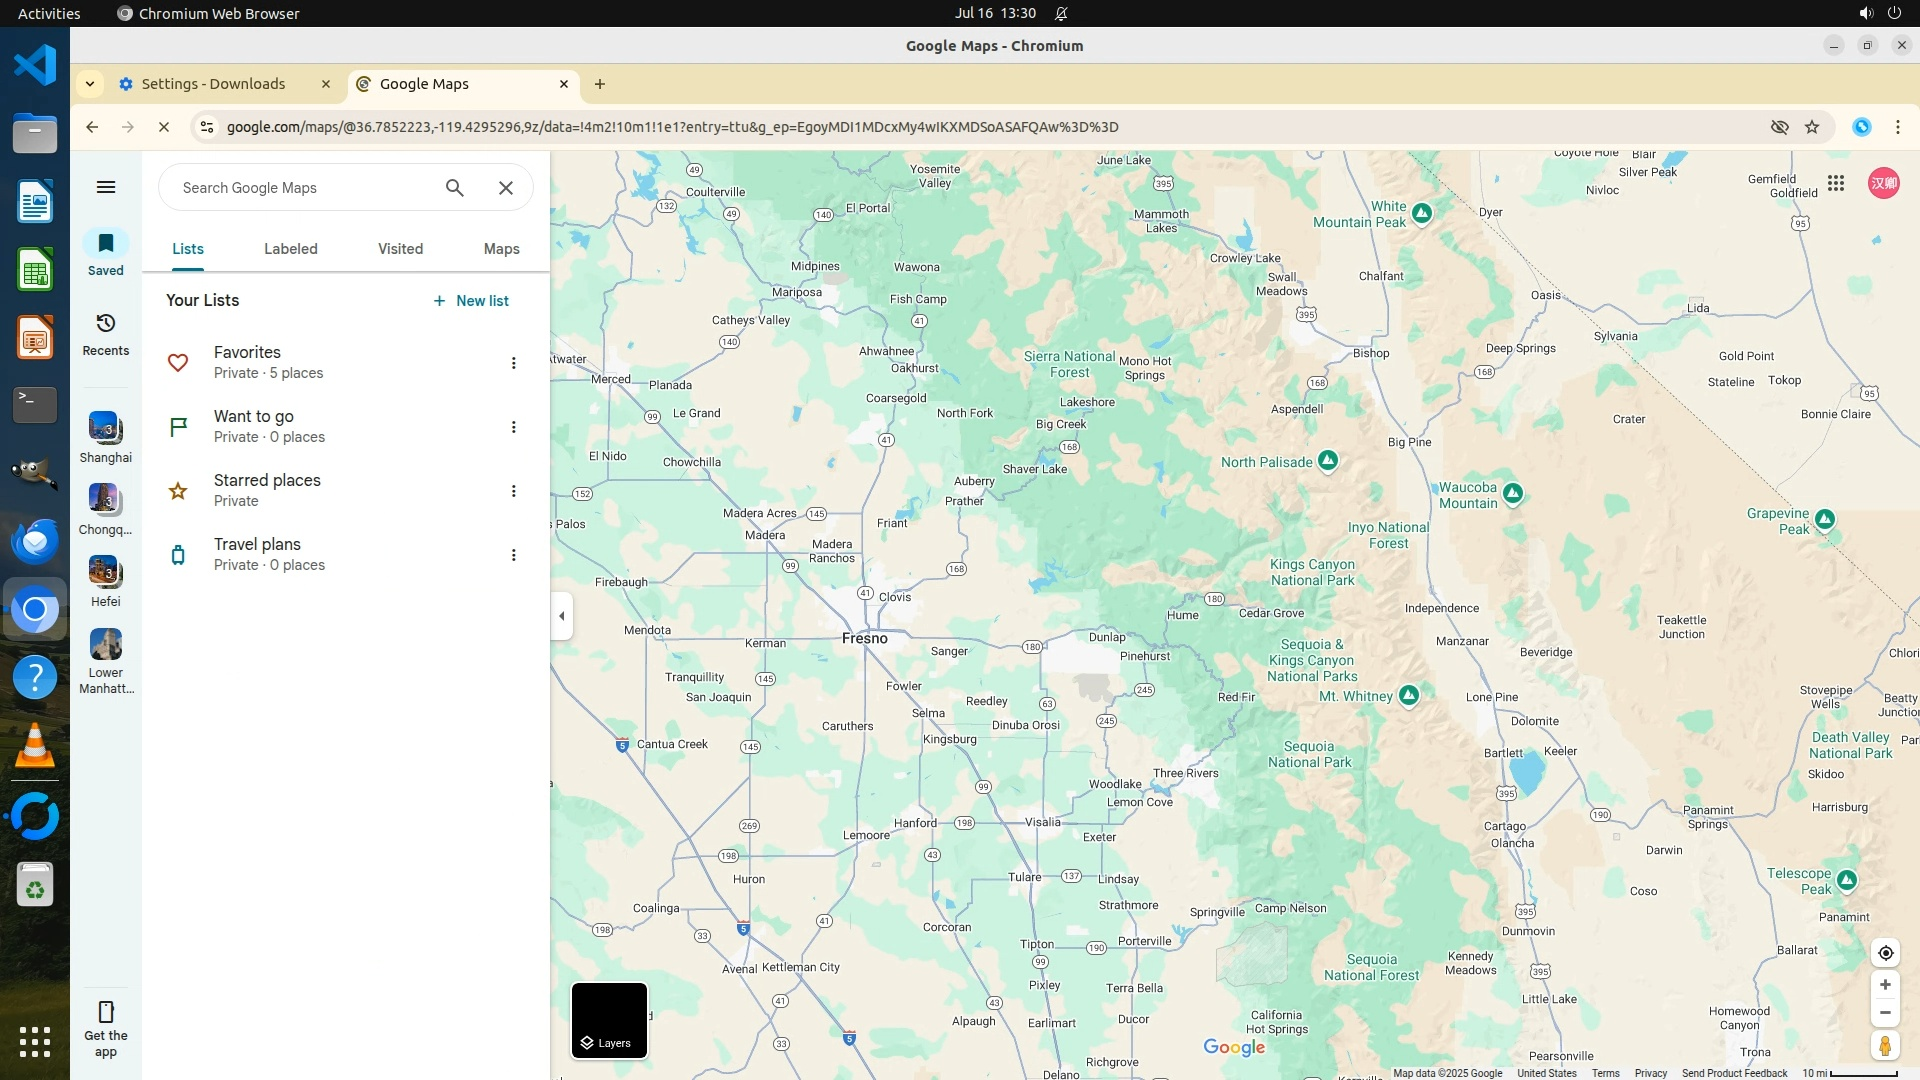Expand the tab search dropdown arrow

click(90, 84)
